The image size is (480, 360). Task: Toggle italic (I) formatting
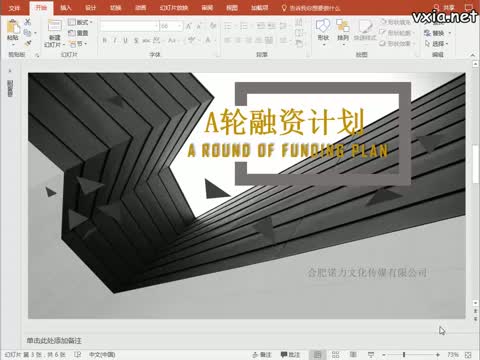coord(115,41)
